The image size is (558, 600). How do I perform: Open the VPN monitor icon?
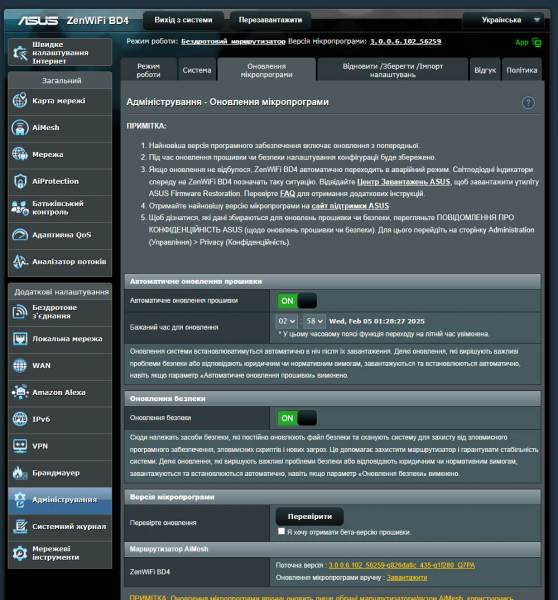coord(20,446)
